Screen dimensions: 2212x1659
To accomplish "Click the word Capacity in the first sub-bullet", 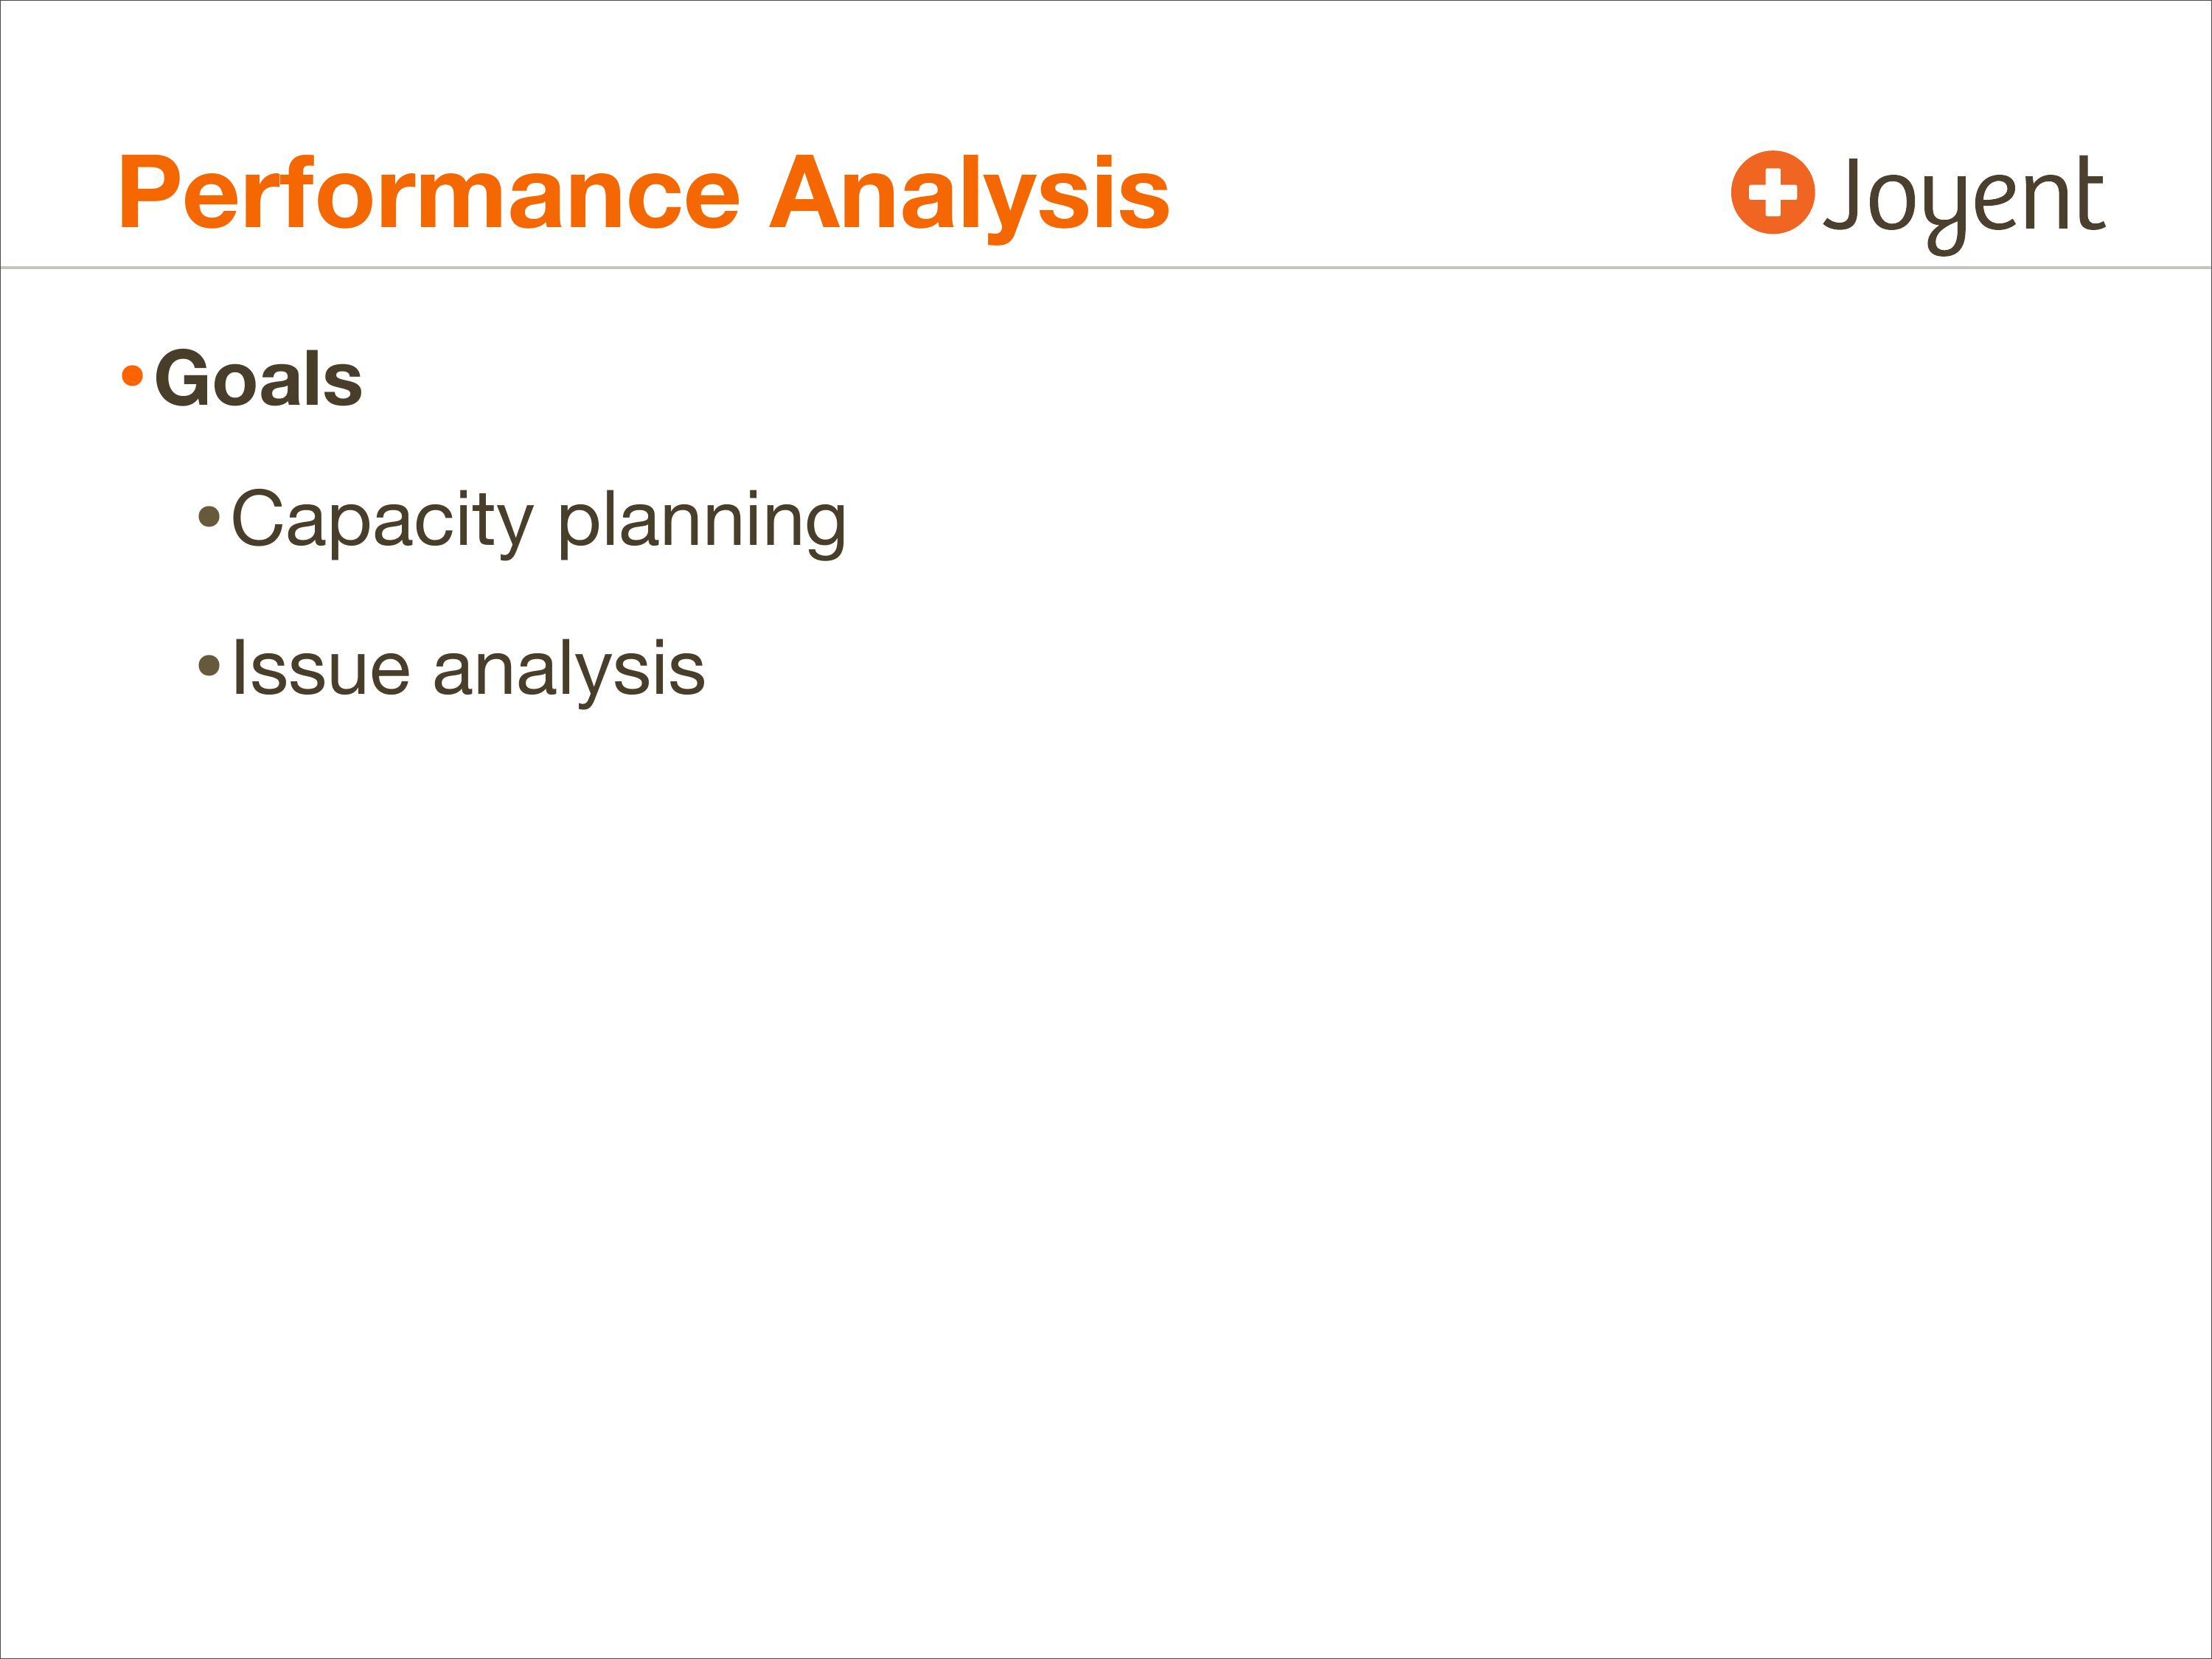I will pyautogui.click(x=382, y=520).
